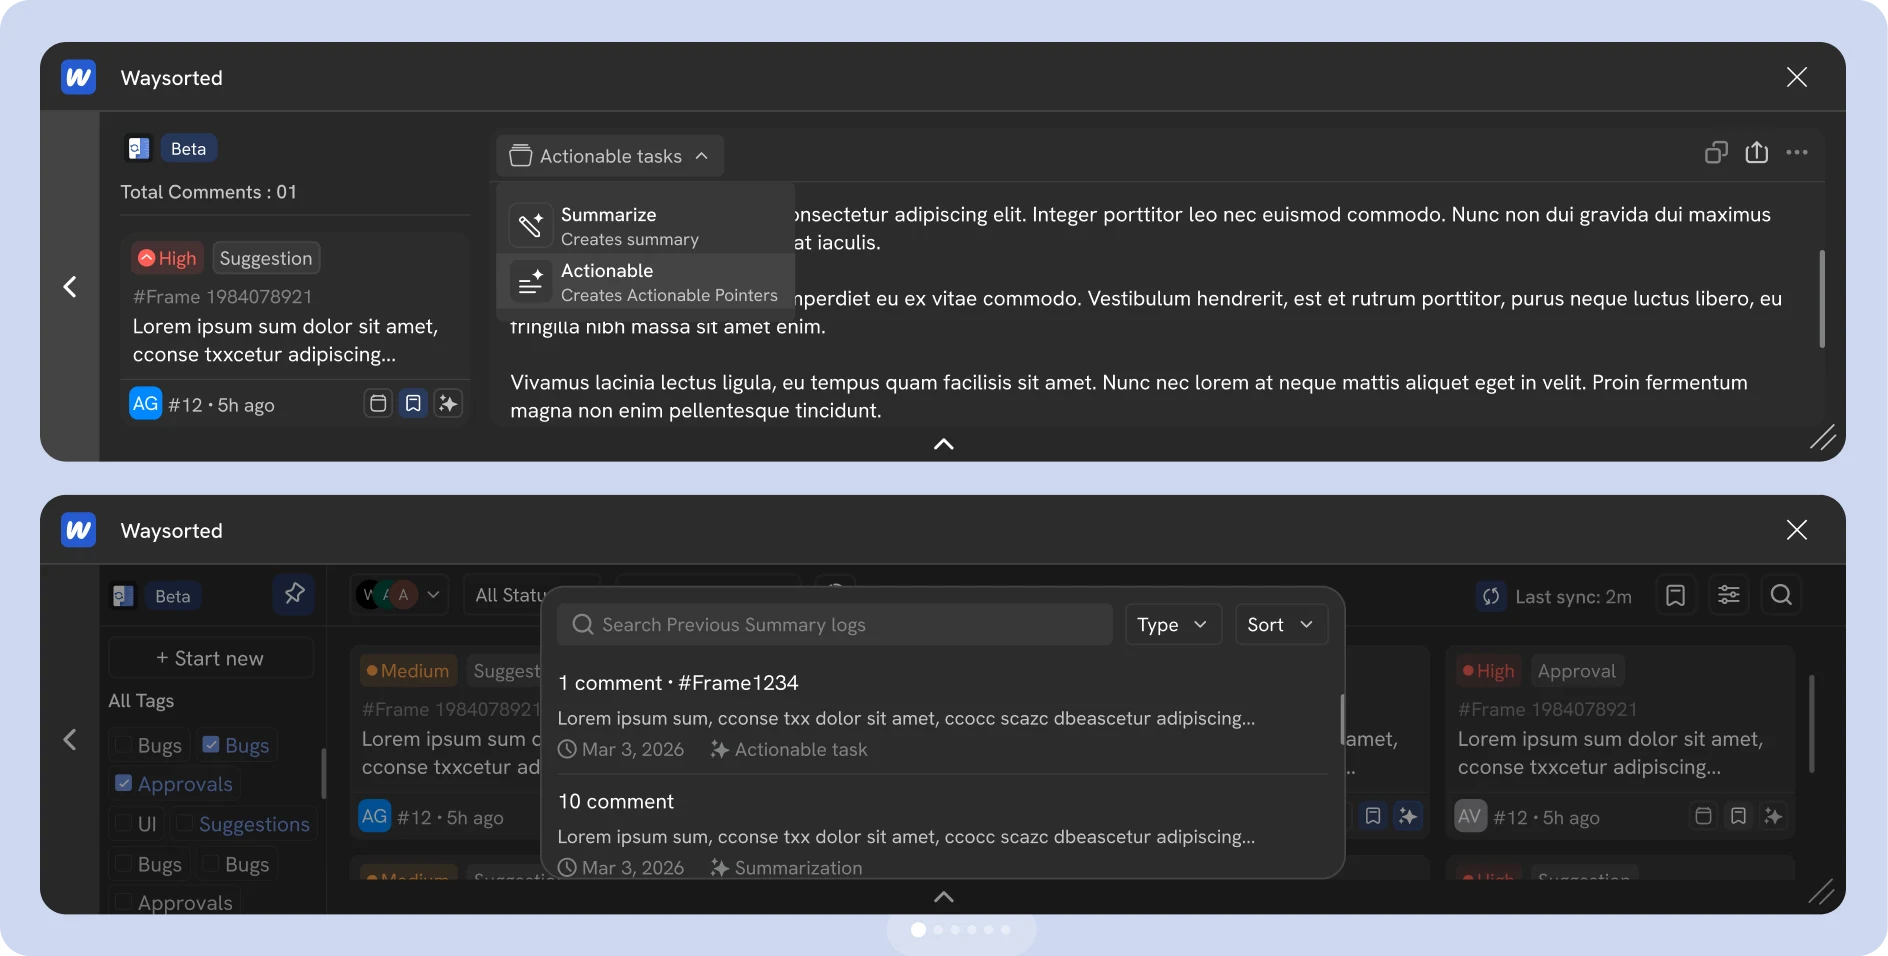Viewport: 1888px width, 956px height.
Task: Click calendar icon on High Approval card
Action: 1704,816
